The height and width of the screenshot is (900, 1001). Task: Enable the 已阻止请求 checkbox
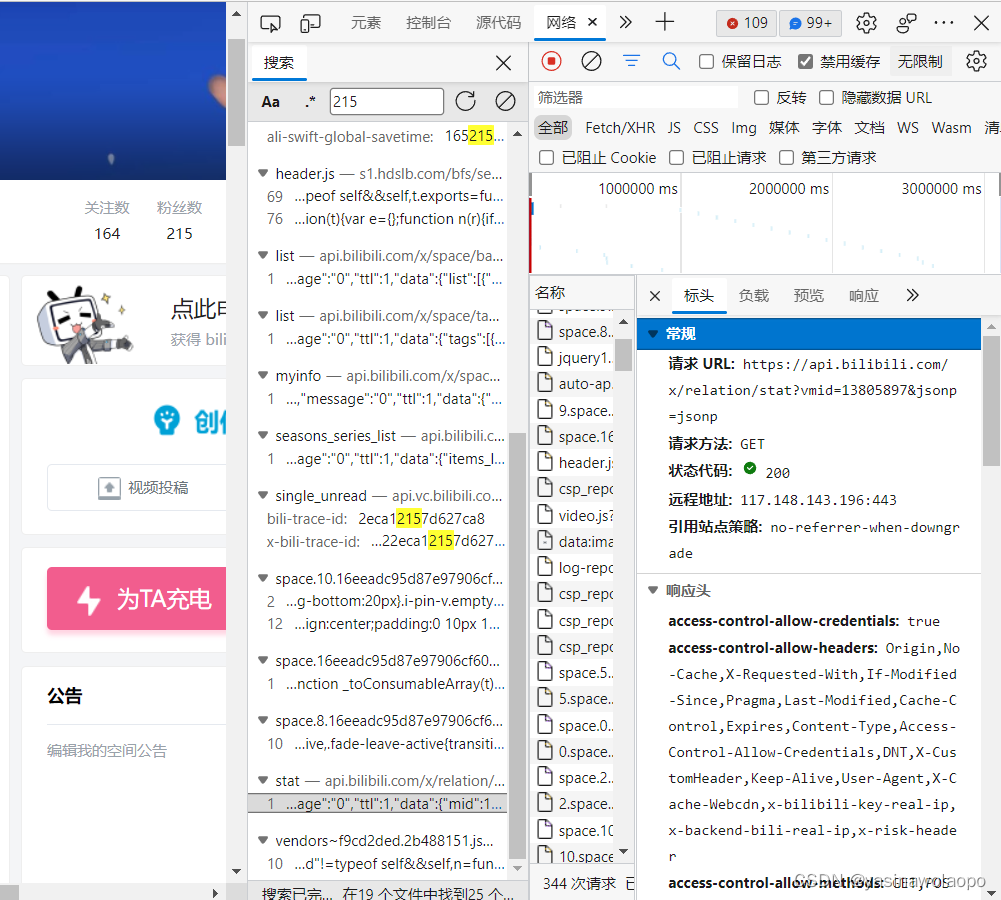tap(677, 158)
